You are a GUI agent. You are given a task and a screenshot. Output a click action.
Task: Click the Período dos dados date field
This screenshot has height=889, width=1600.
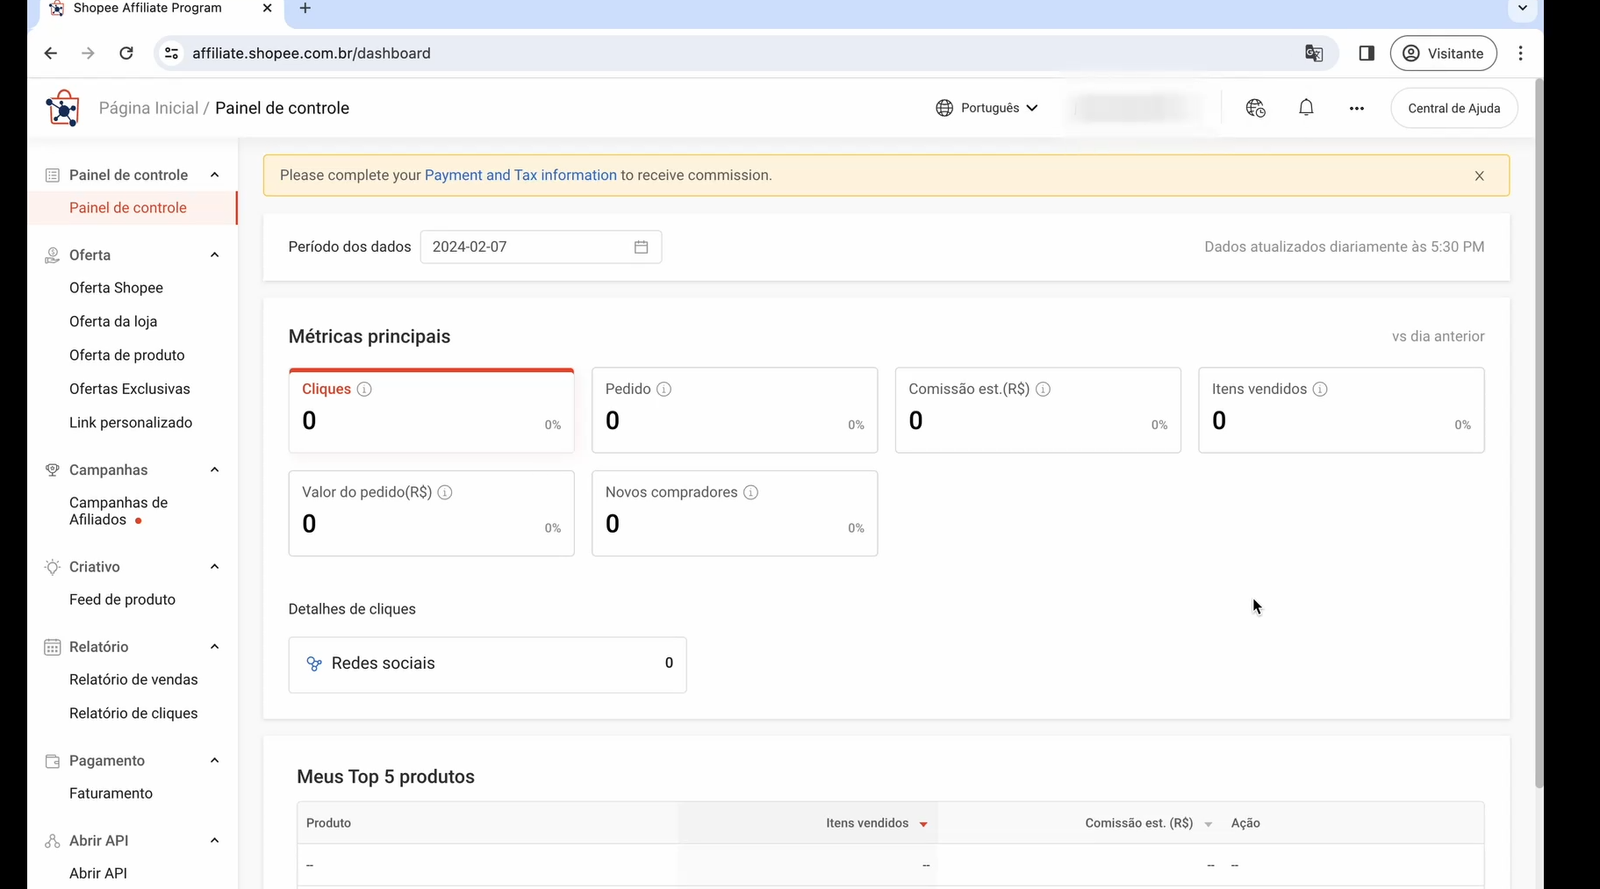[541, 247]
